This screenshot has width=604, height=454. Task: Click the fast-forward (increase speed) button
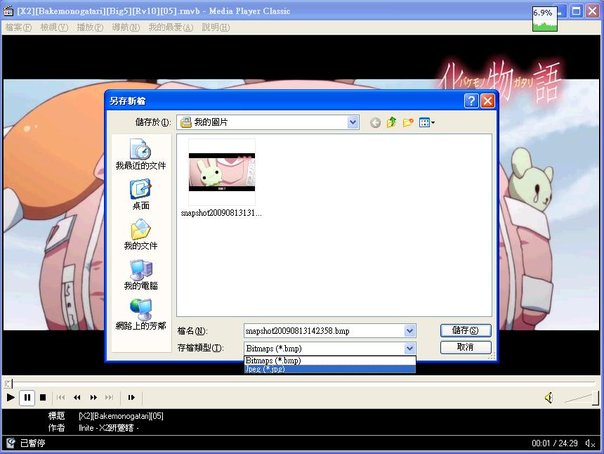93,397
